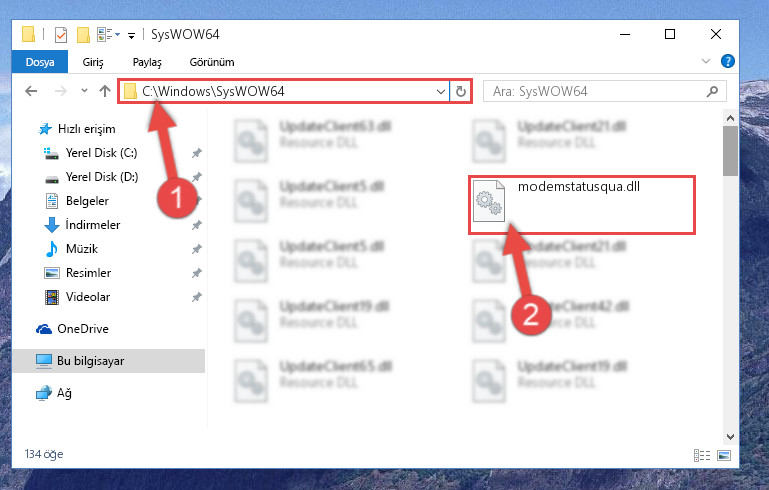Open Bu bilgisayar in the sidebar
The image size is (769, 490).
pos(109,361)
